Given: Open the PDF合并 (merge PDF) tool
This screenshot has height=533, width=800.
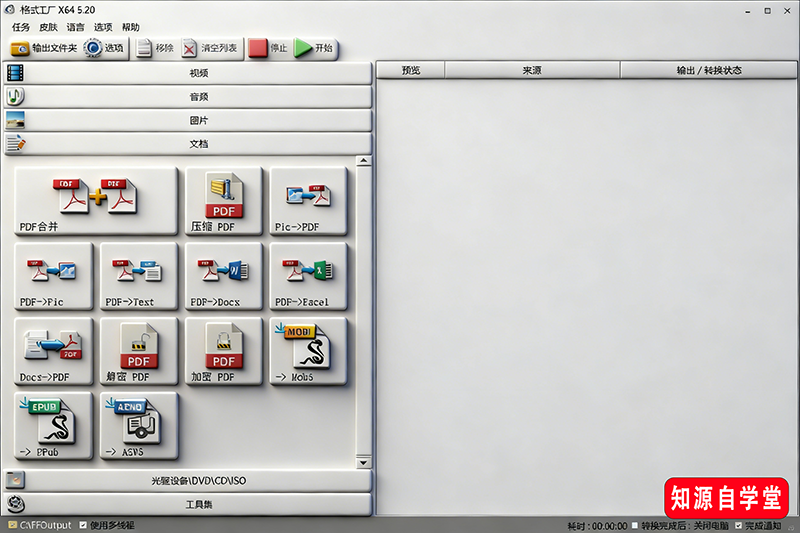Looking at the screenshot, I should tap(96, 200).
